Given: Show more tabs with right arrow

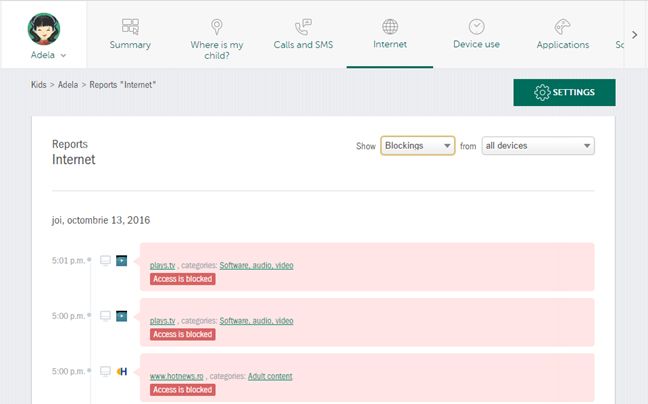Looking at the screenshot, I should [x=634, y=35].
